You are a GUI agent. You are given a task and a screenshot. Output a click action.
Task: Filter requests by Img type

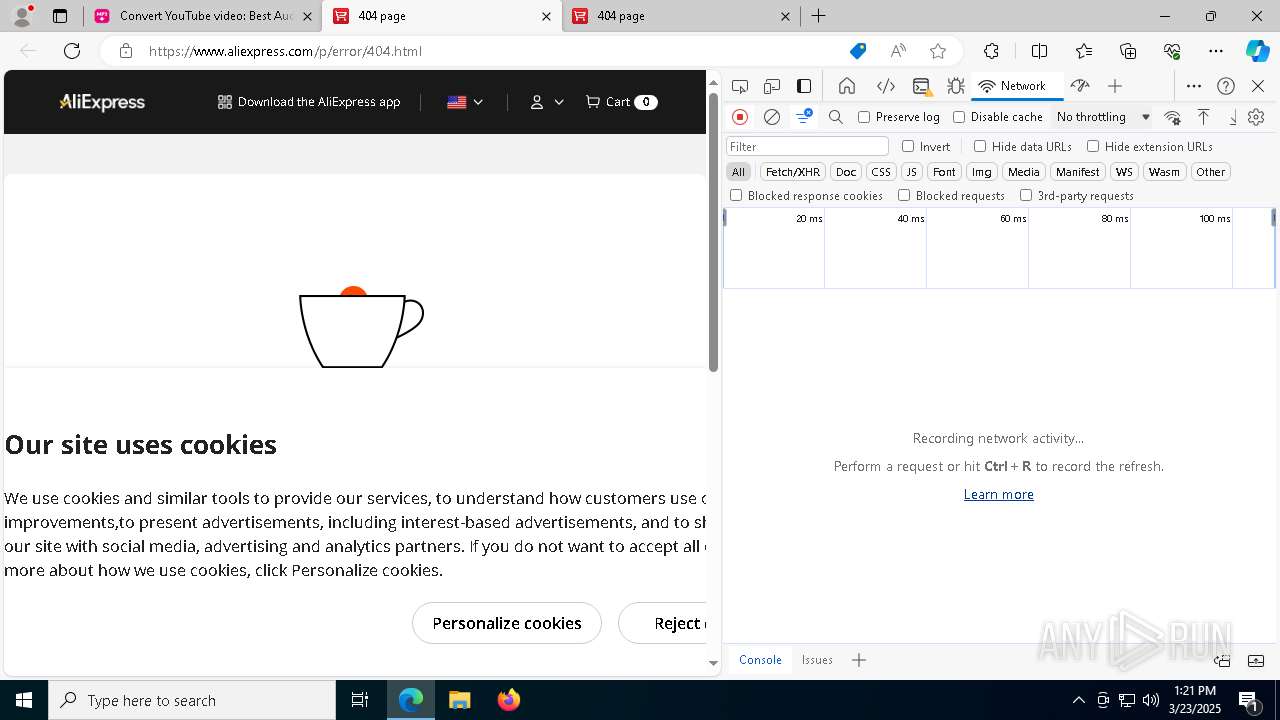click(x=982, y=172)
